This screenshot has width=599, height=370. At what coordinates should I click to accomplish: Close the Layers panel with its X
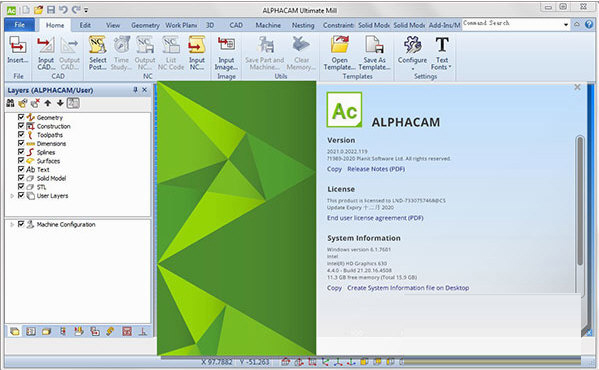(144, 90)
